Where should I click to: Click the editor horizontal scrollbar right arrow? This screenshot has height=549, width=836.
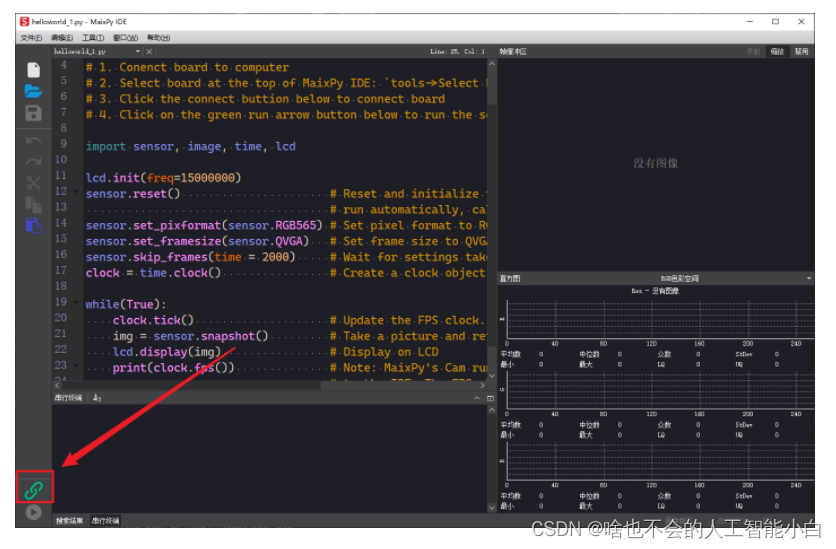coord(483,385)
